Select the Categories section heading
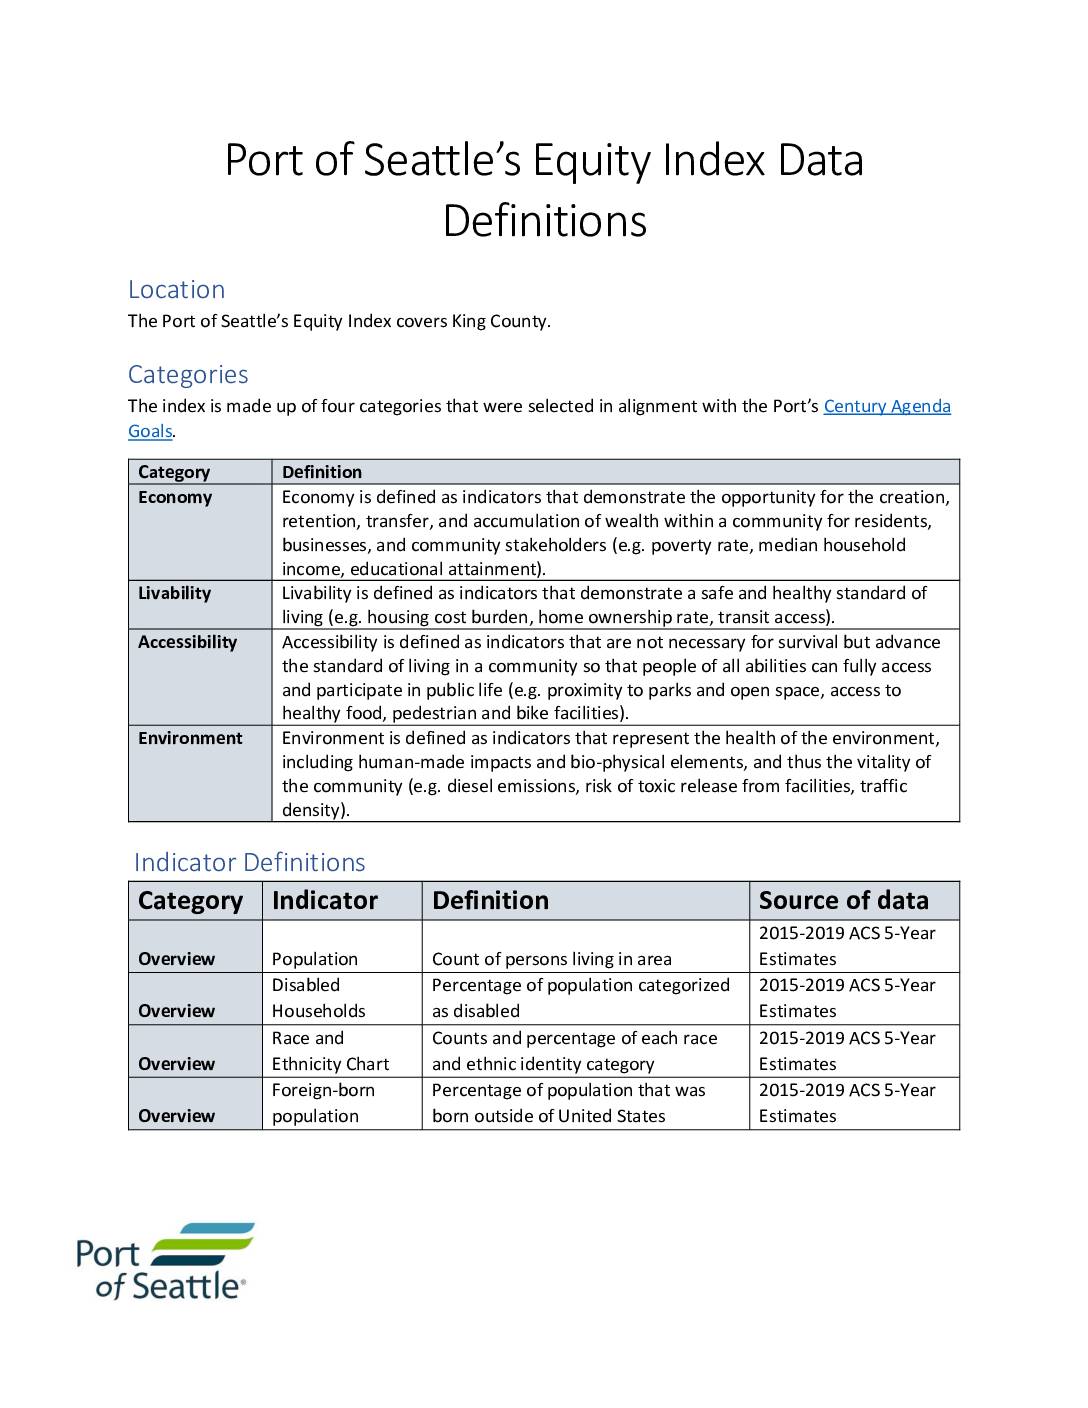Image resolution: width=1088 pixels, height=1408 pixels. click(188, 374)
